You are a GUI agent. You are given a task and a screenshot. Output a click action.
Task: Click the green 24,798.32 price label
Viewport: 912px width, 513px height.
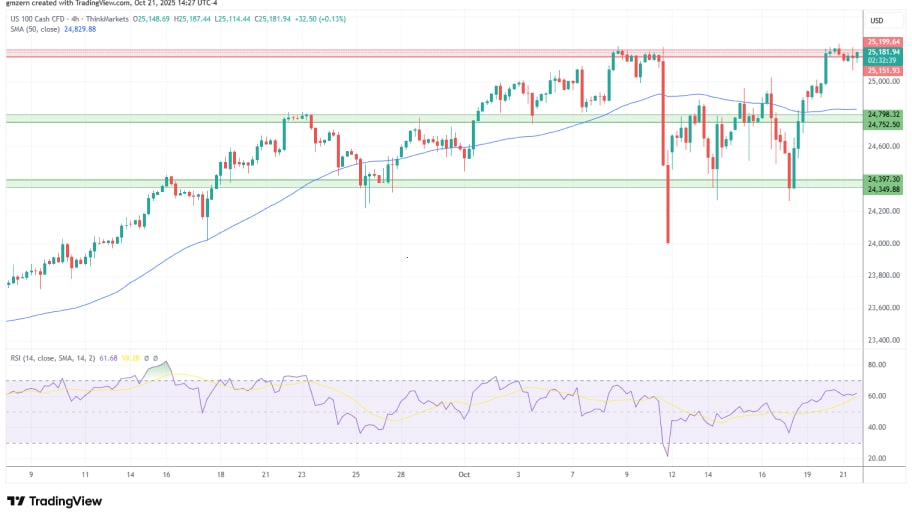(x=883, y=115)
